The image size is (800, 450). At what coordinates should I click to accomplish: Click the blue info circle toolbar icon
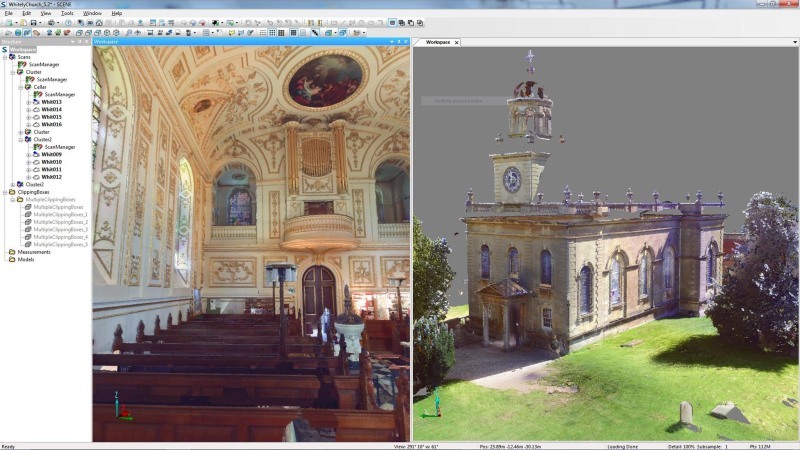point(68,23)
